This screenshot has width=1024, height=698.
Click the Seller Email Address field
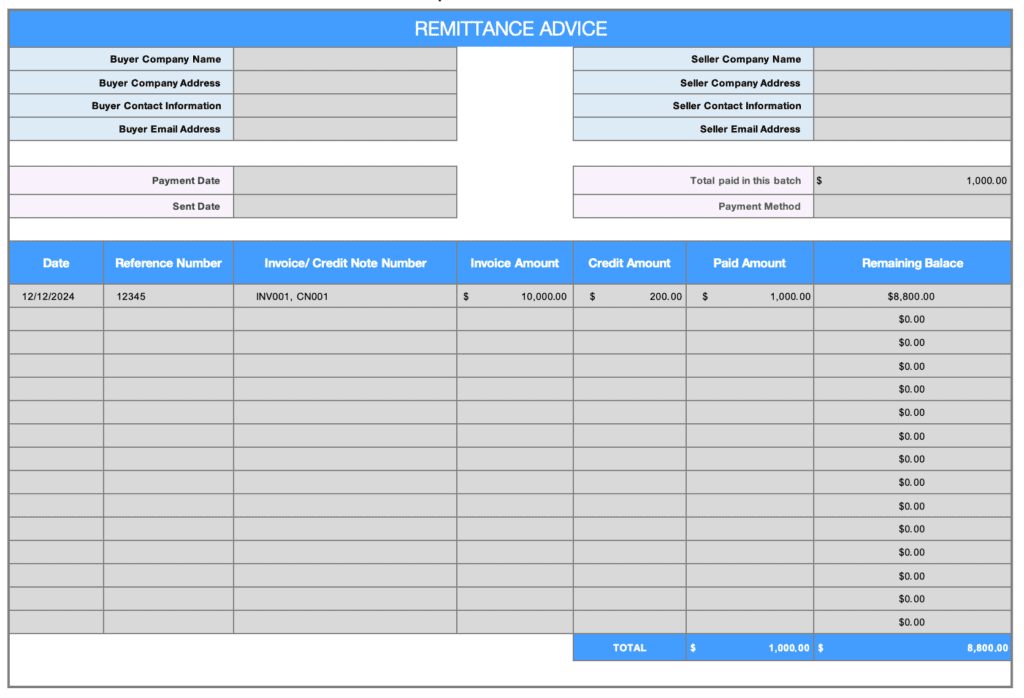912,129
